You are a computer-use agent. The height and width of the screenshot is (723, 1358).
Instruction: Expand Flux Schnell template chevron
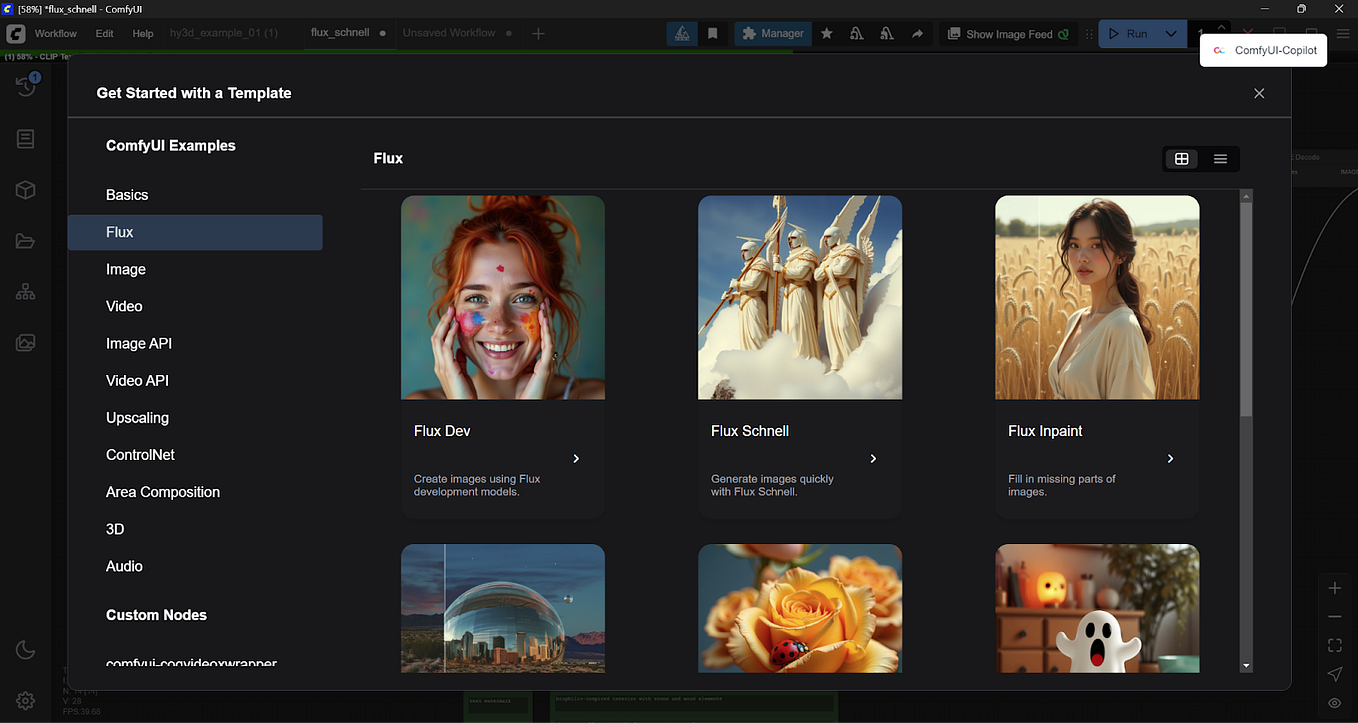[873, 458]
